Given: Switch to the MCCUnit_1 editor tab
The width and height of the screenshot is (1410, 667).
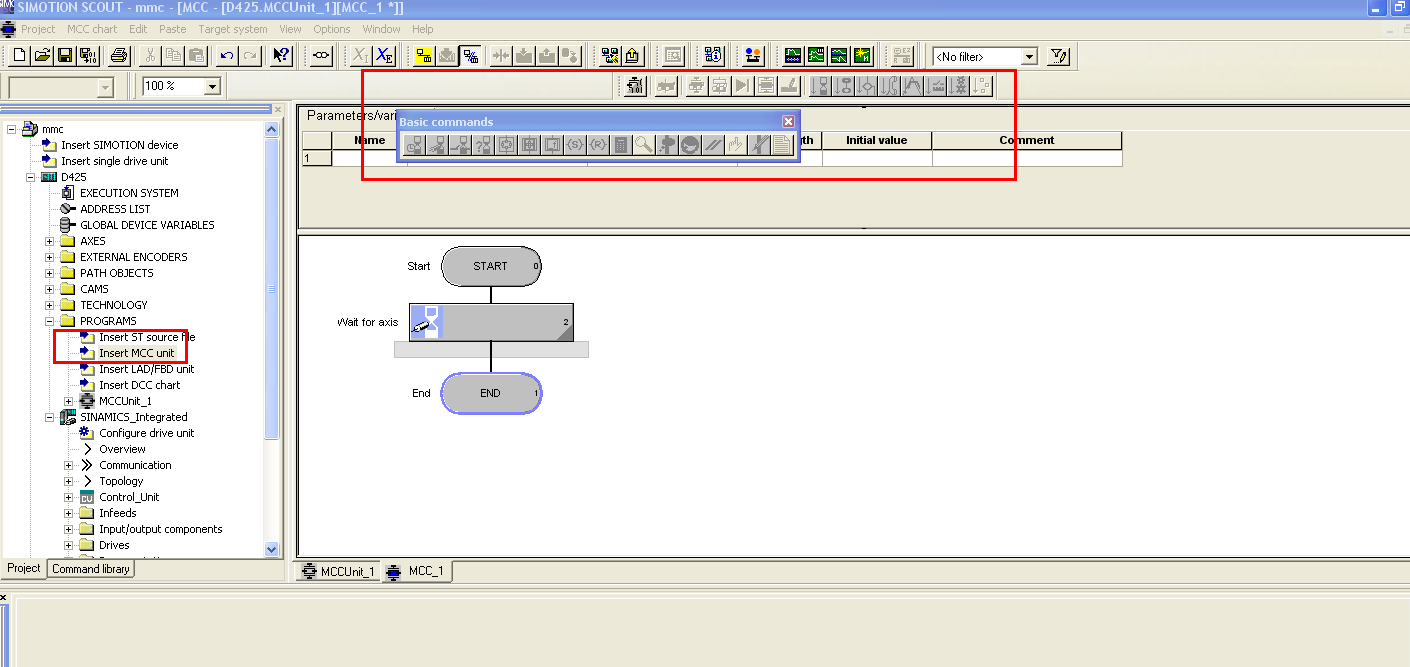Looking at the screenshot, I should click(339, 572).
